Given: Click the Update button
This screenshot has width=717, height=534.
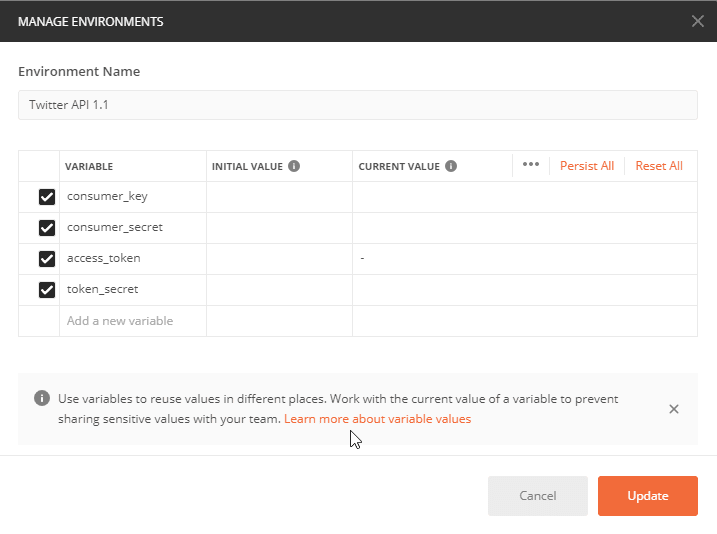Looking at the screenshot, I should (647, 496).
